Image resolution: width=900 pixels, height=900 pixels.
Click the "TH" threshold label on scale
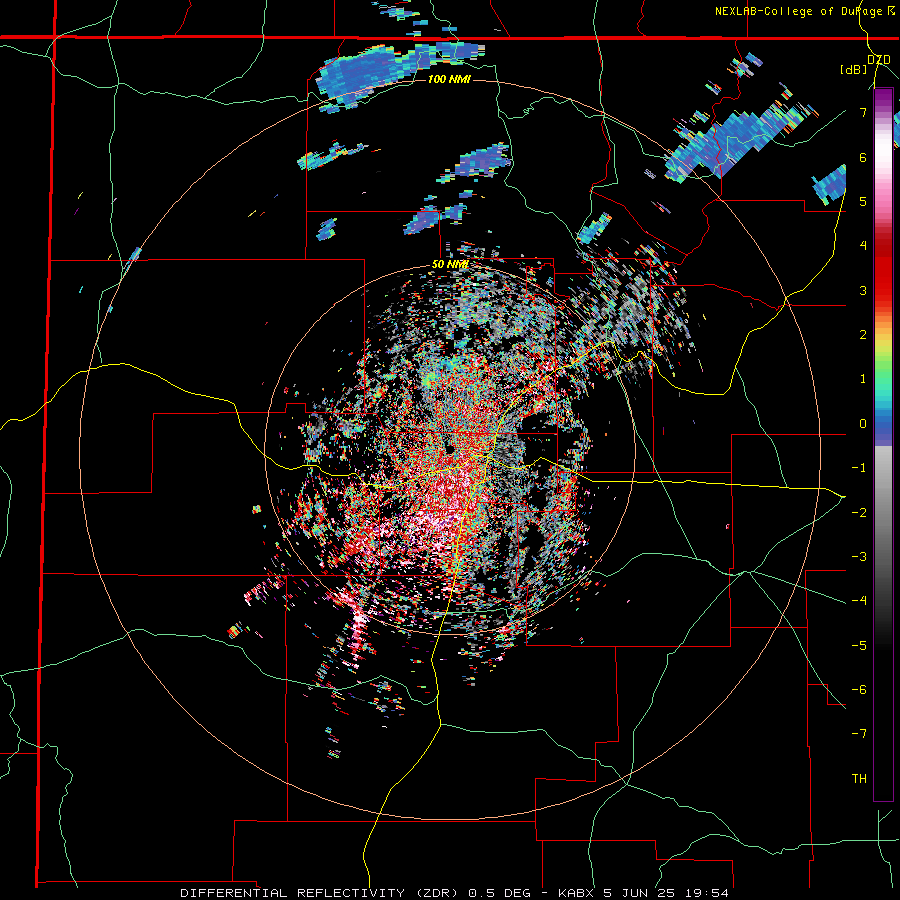tap(859, 779)
